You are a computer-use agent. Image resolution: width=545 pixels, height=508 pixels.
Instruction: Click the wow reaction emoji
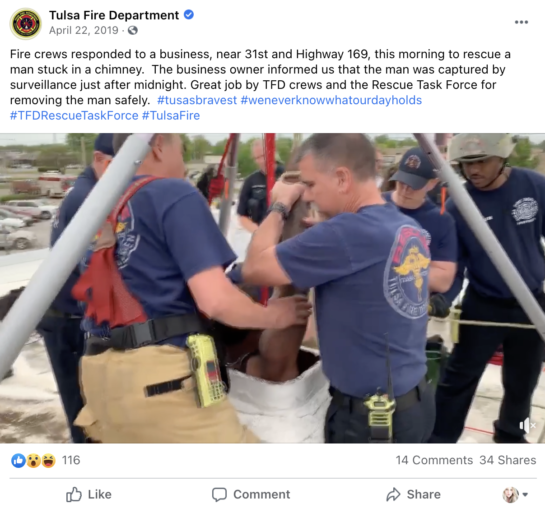(33, 460)
